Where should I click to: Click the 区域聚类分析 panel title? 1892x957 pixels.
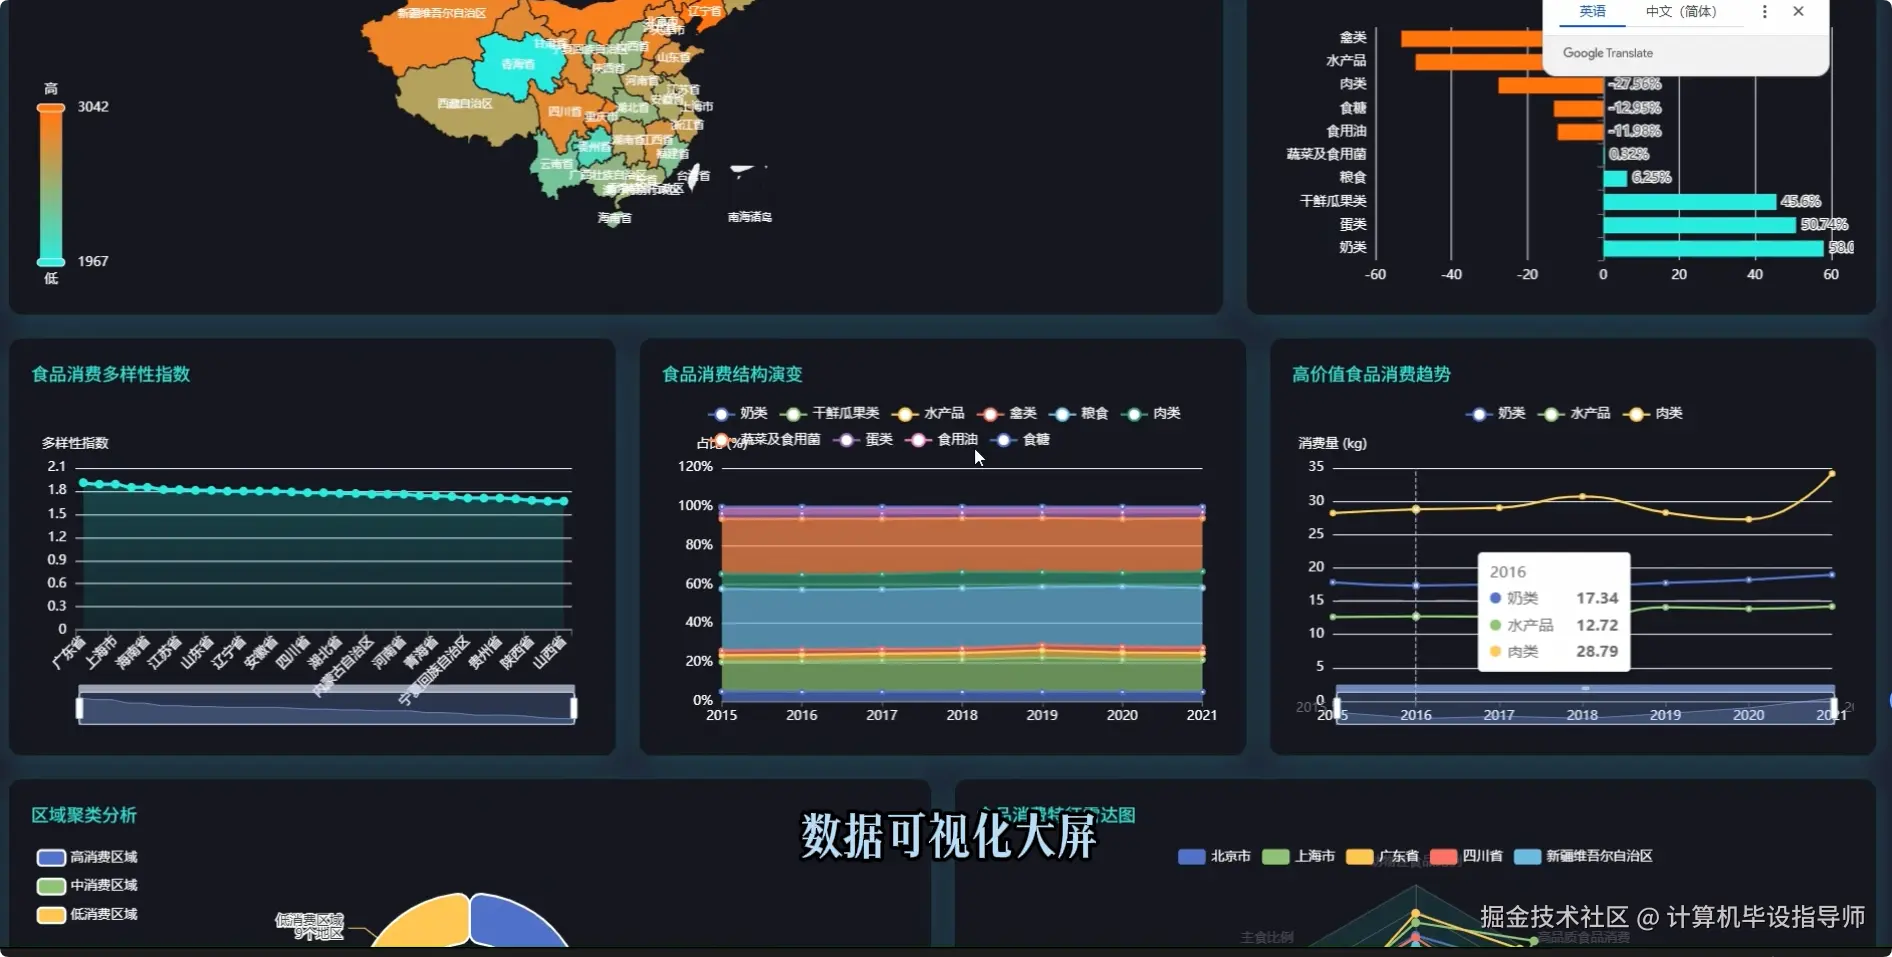[x=84, y=815]
